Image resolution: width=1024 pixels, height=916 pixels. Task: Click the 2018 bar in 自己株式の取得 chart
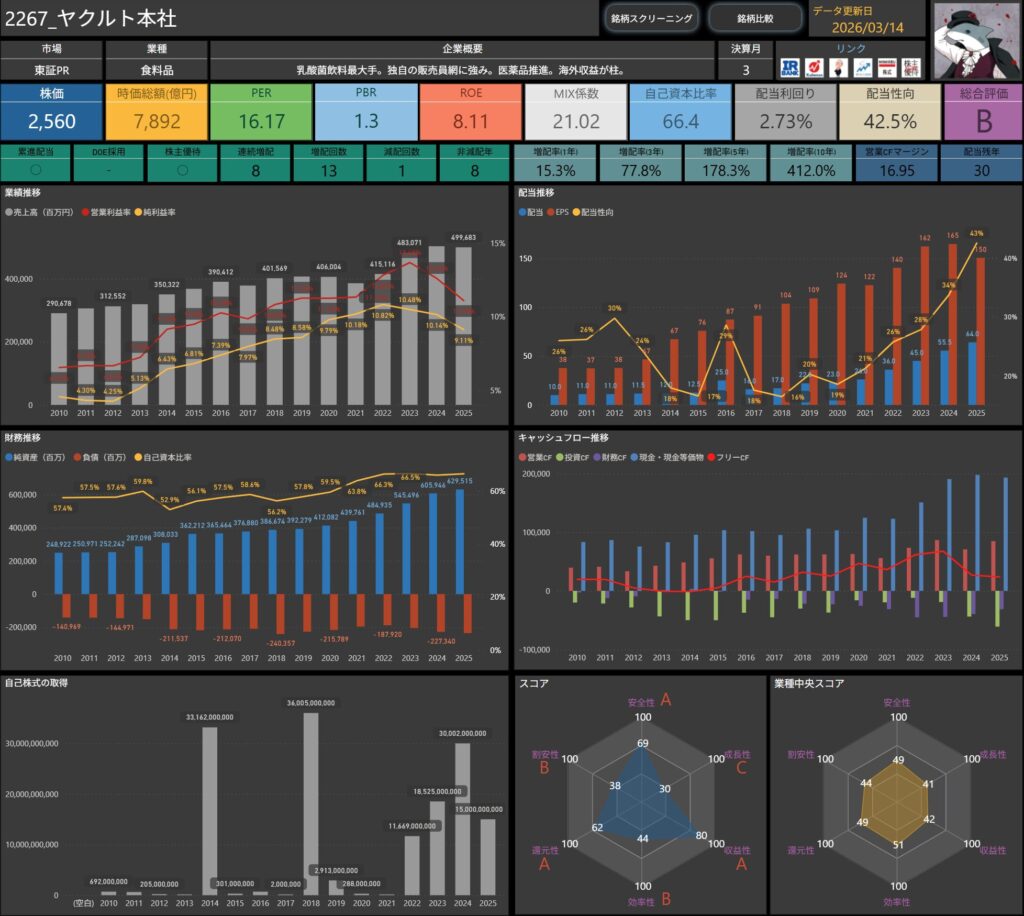click(x=309, y=803)
